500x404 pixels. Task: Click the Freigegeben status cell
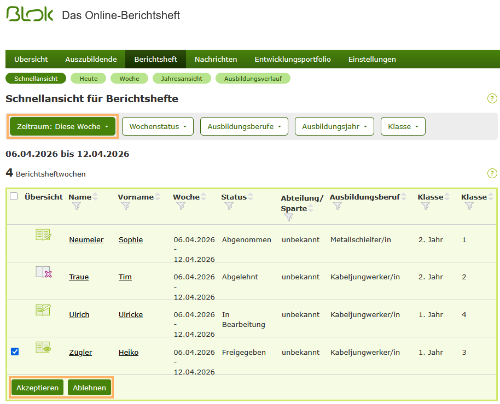[244, 352]
